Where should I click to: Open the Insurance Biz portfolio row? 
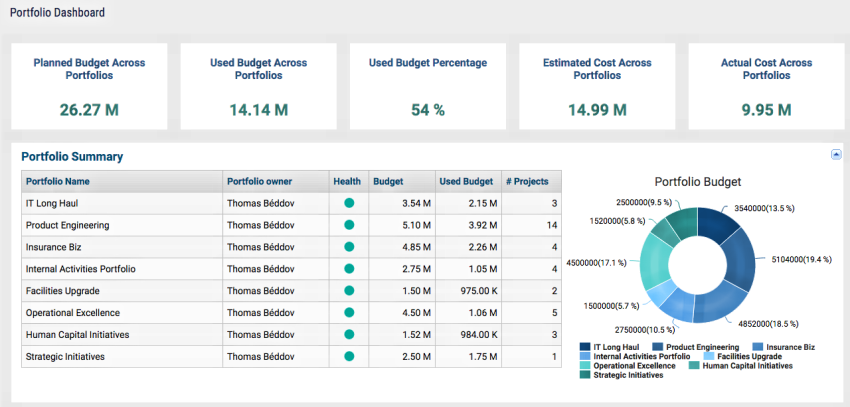click(292, 247)
